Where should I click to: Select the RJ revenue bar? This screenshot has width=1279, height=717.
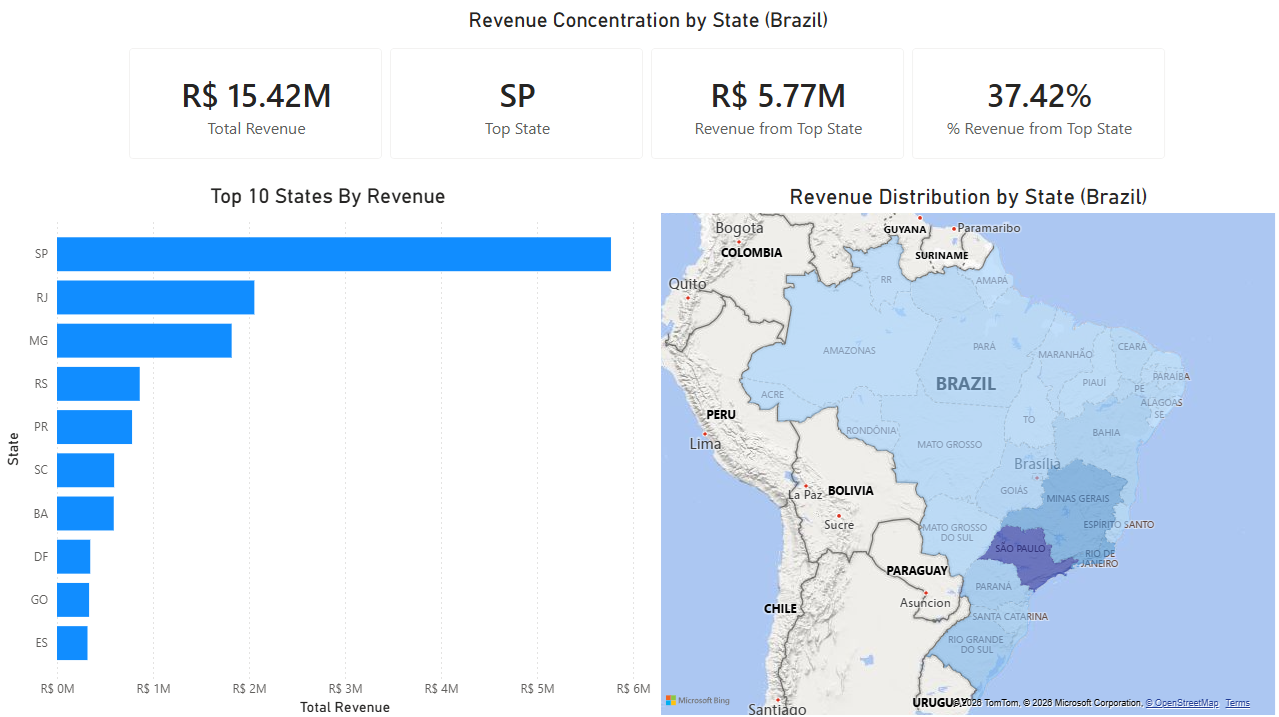[x=155, y=297]
